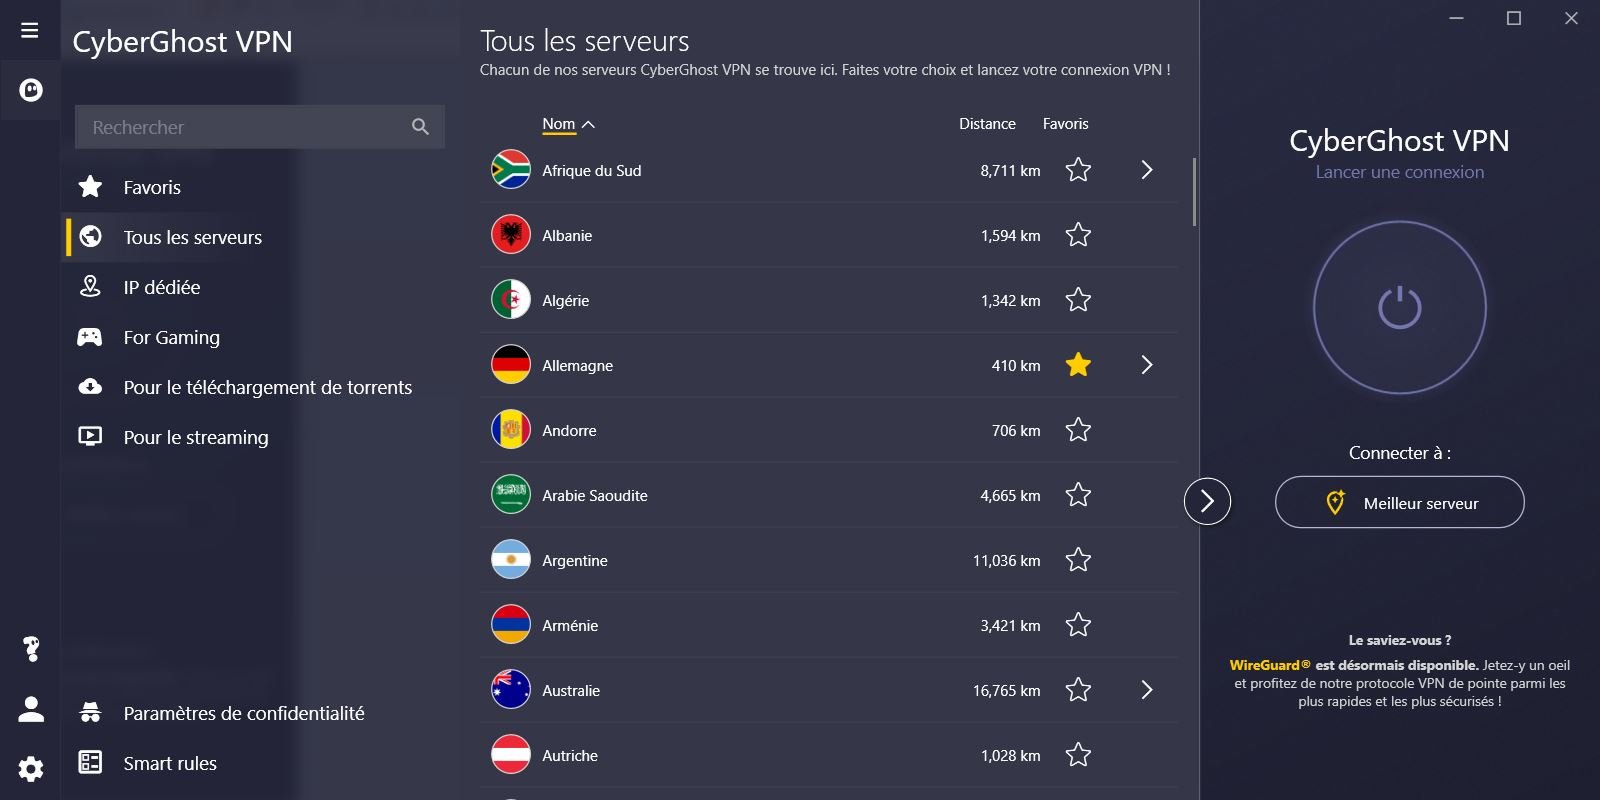Open the help question mark icon
Screen dimensions: 1600x800
[31, 649]
